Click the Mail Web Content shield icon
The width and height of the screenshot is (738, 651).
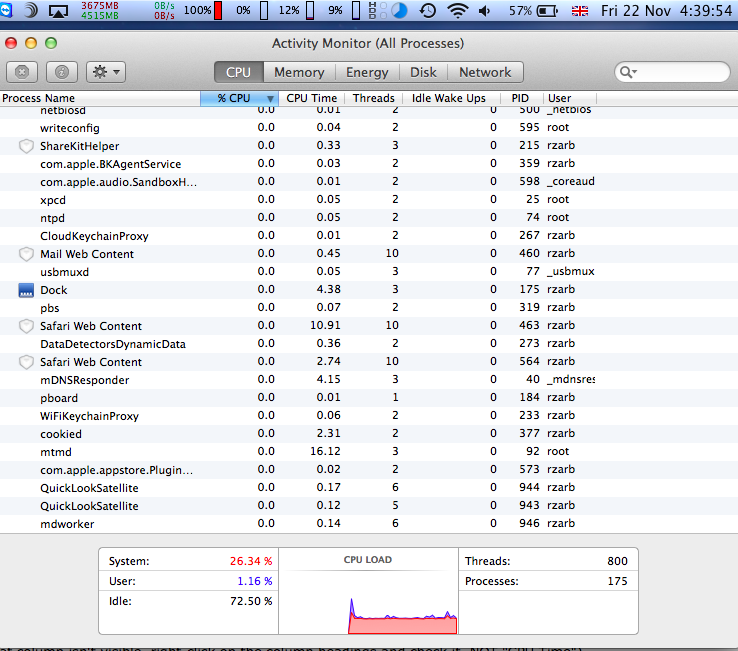26,254
